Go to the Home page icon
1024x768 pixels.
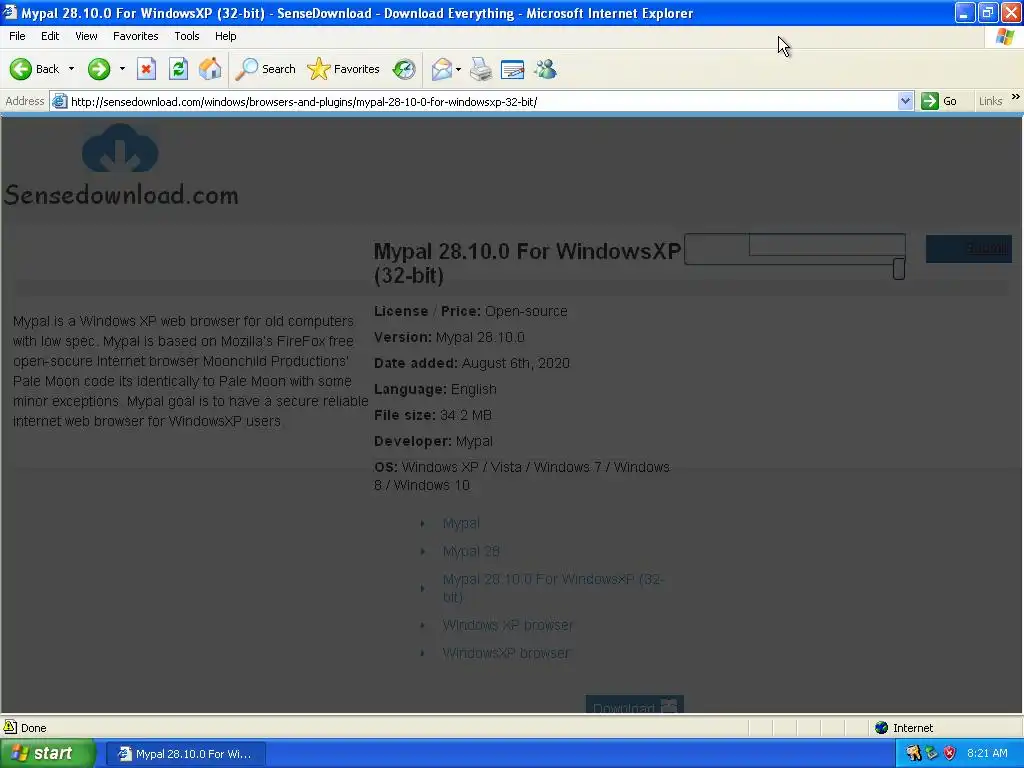coord(210,69)
